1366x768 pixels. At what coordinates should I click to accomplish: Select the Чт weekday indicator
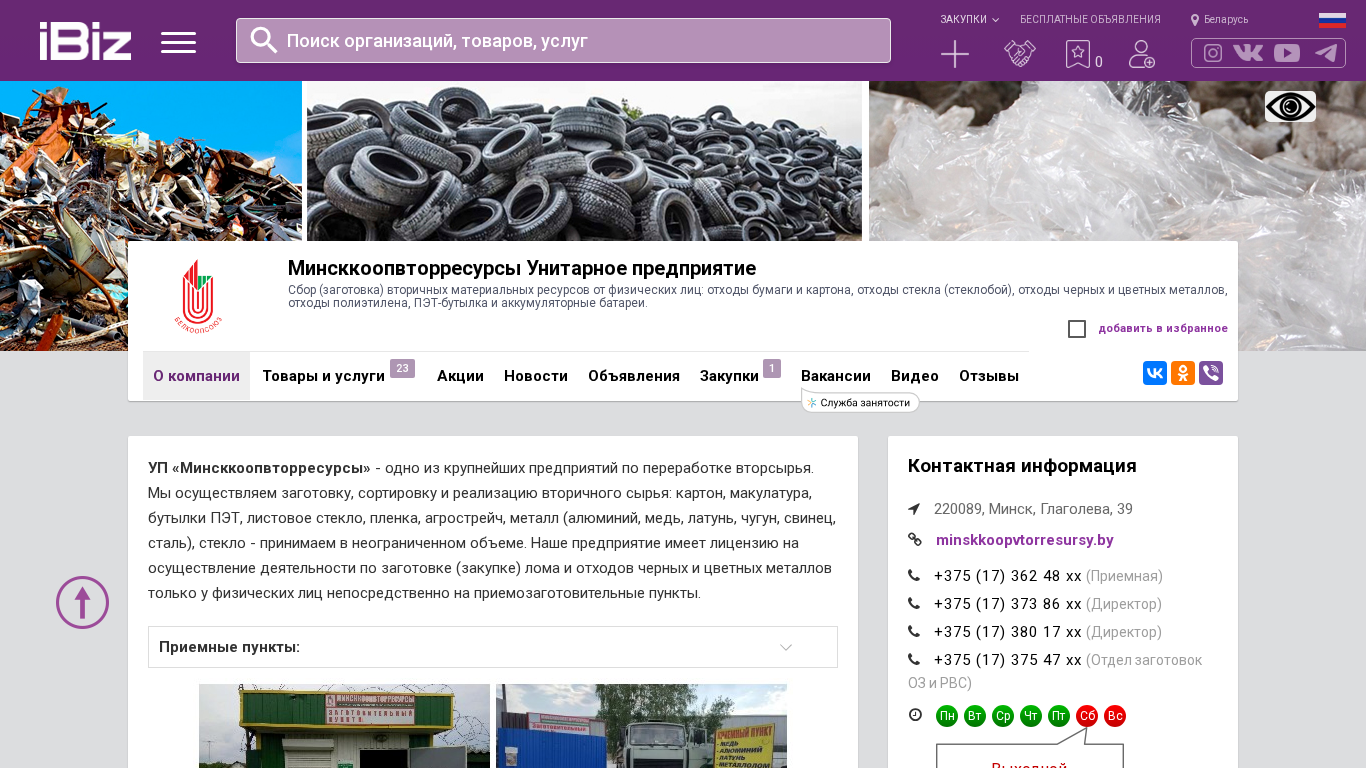[x=1031, y=716]
